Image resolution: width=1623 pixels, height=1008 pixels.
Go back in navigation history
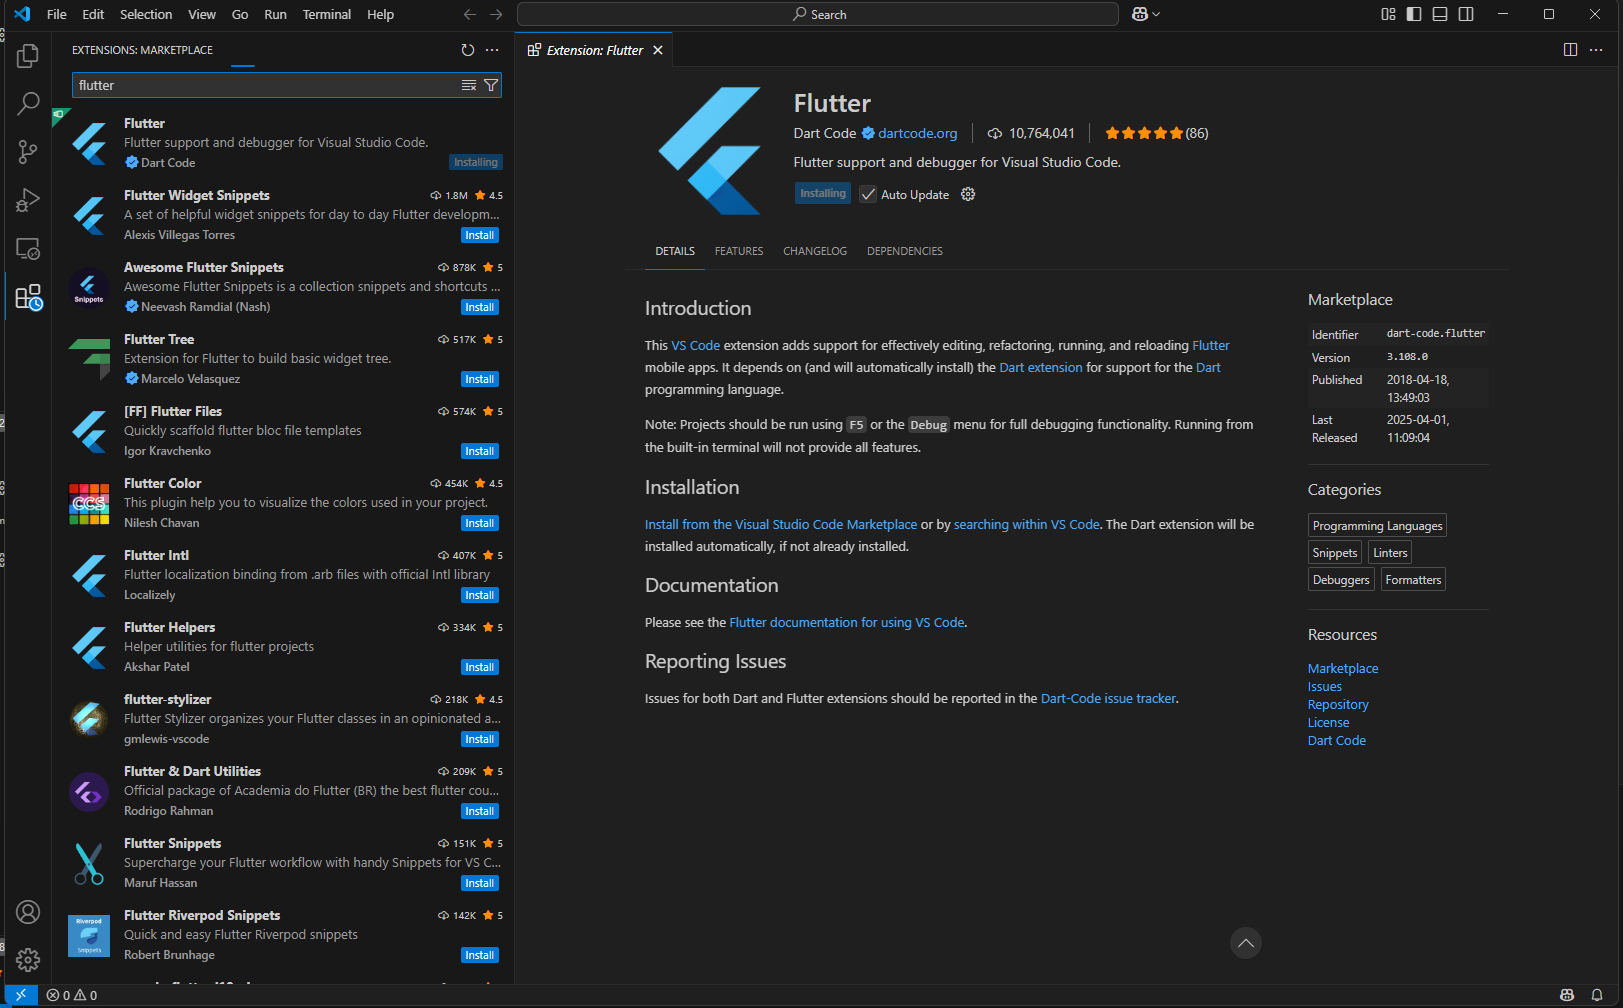[x=470, y=14]
